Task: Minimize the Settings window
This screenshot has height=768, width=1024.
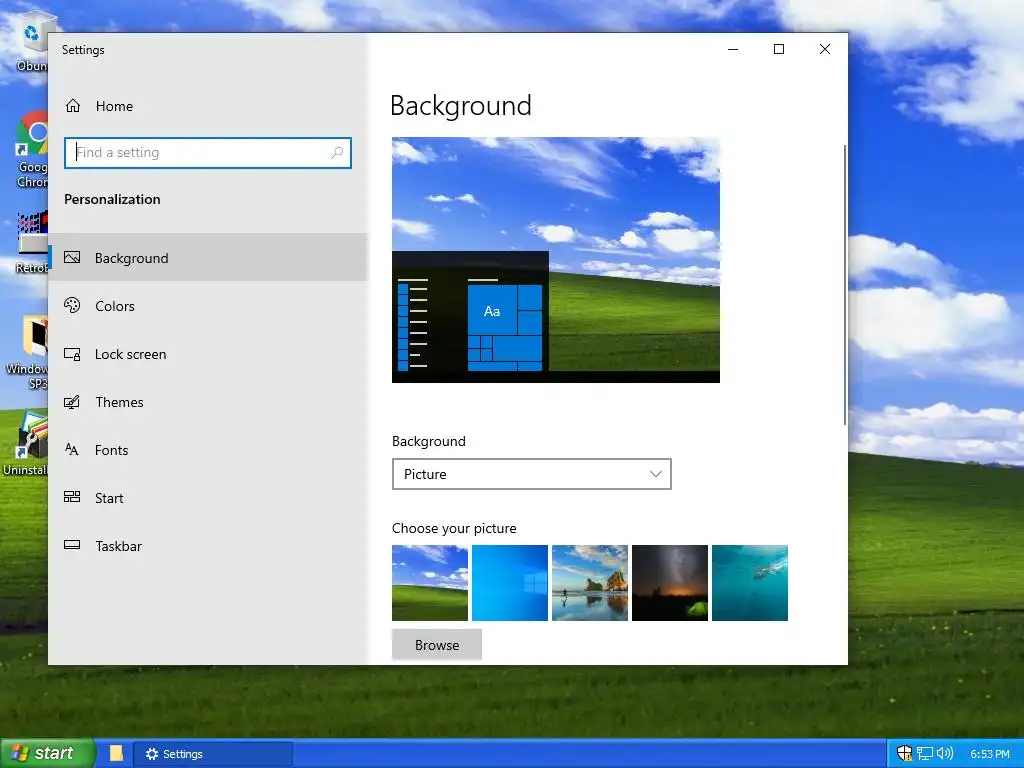Action: (x=733, y=50)
